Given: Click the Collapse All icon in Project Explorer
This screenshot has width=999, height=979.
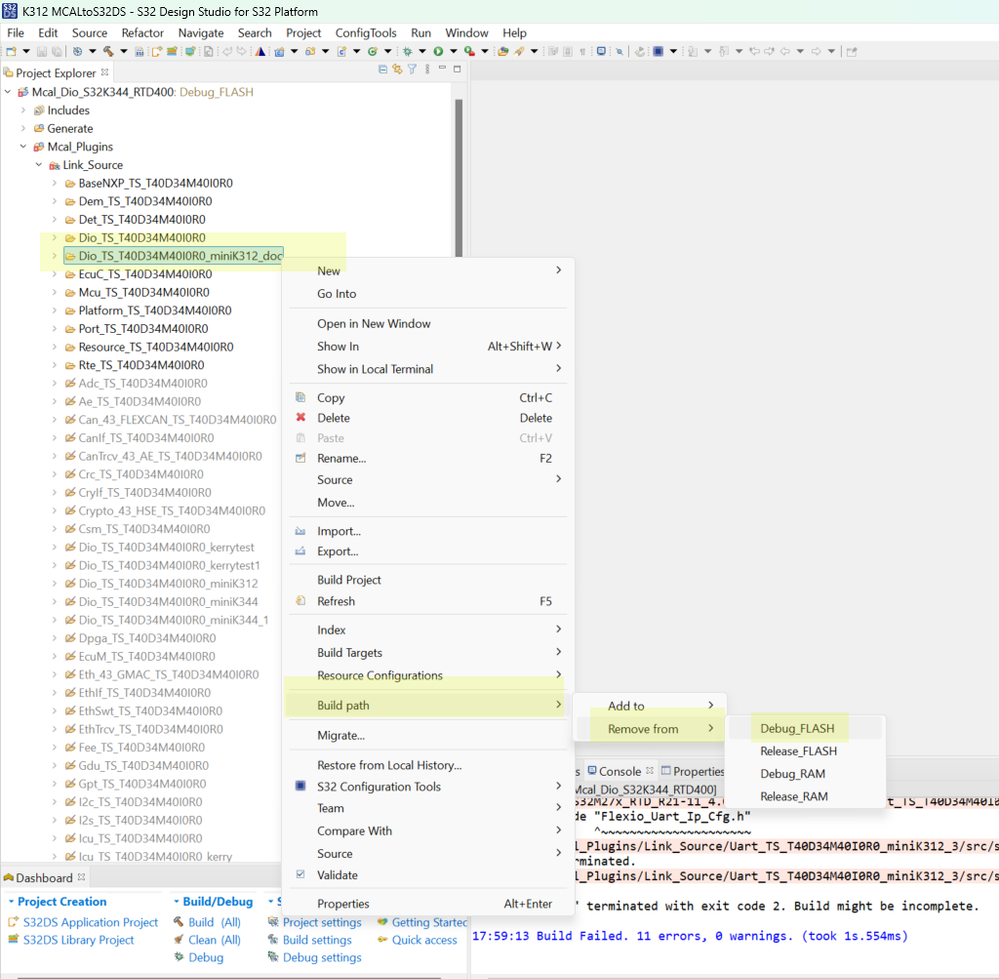Looking at the screenshot, I should click(382, 69).
